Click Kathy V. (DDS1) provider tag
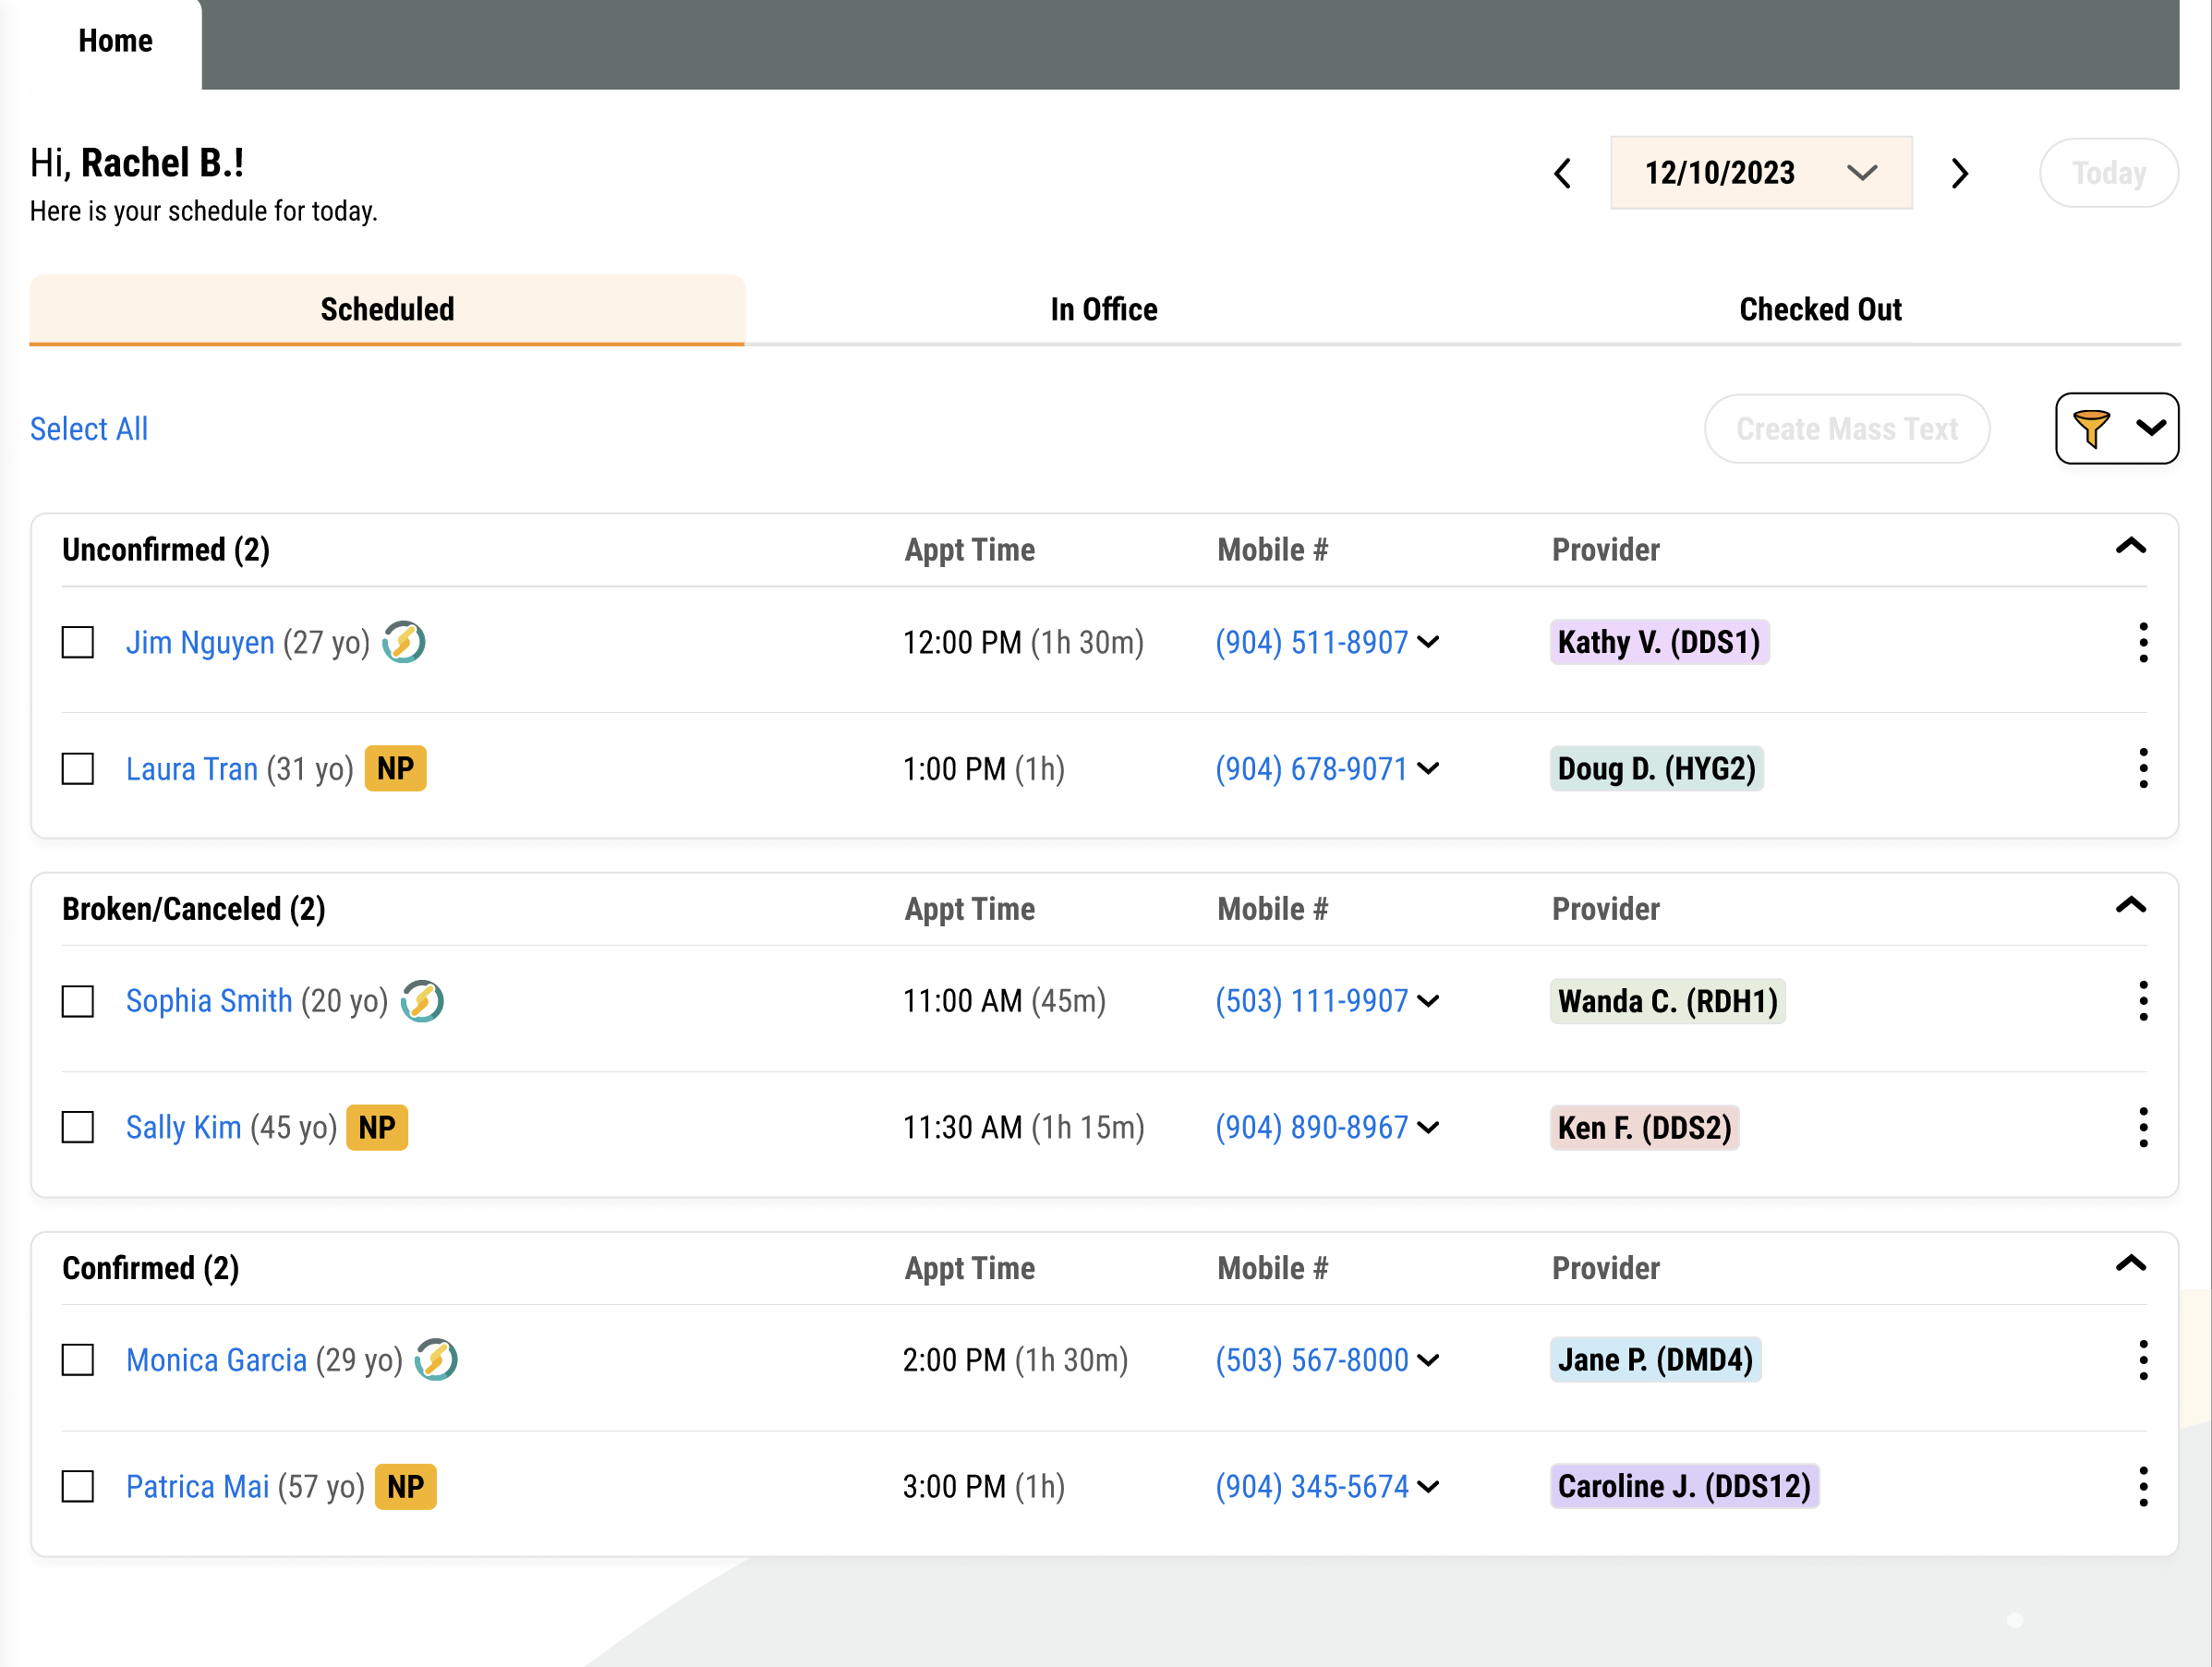The height and width of the screenshot is (1667, 2212). (1659, 642)
